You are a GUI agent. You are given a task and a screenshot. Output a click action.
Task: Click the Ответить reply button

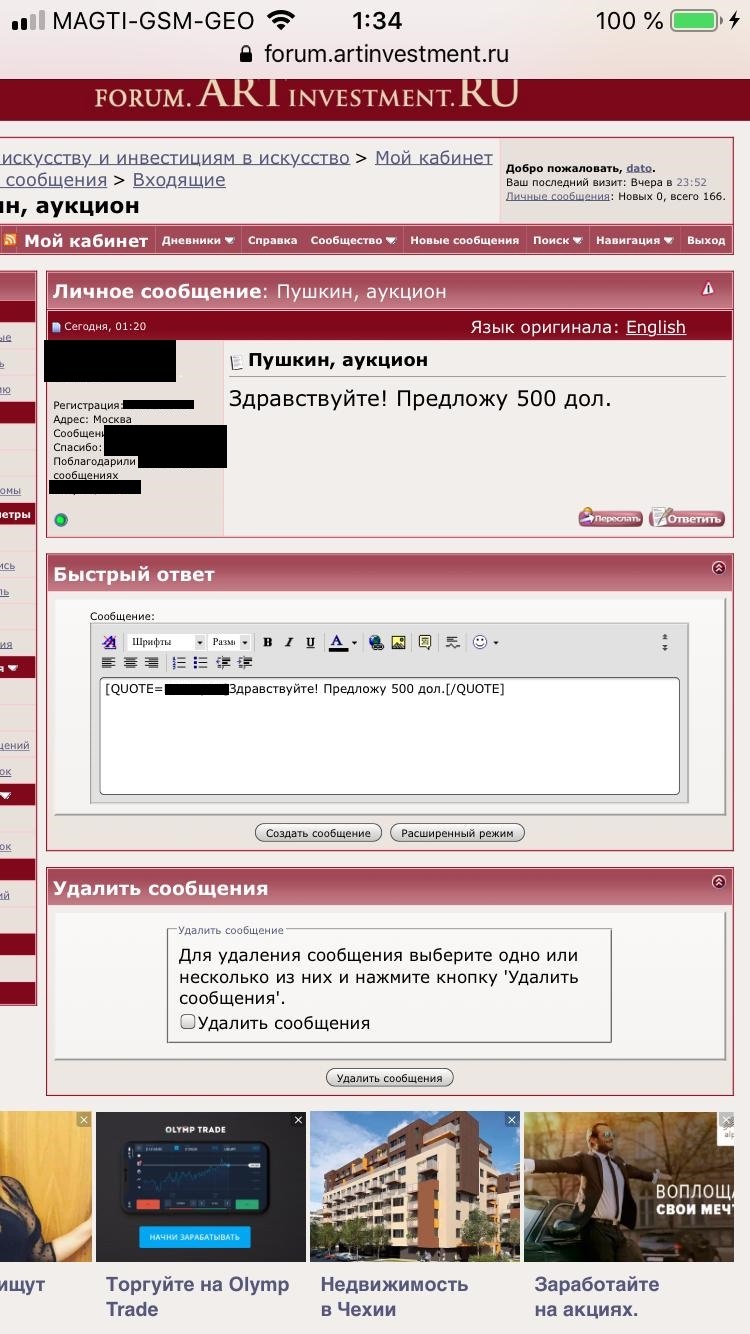(x=687, y=518)
